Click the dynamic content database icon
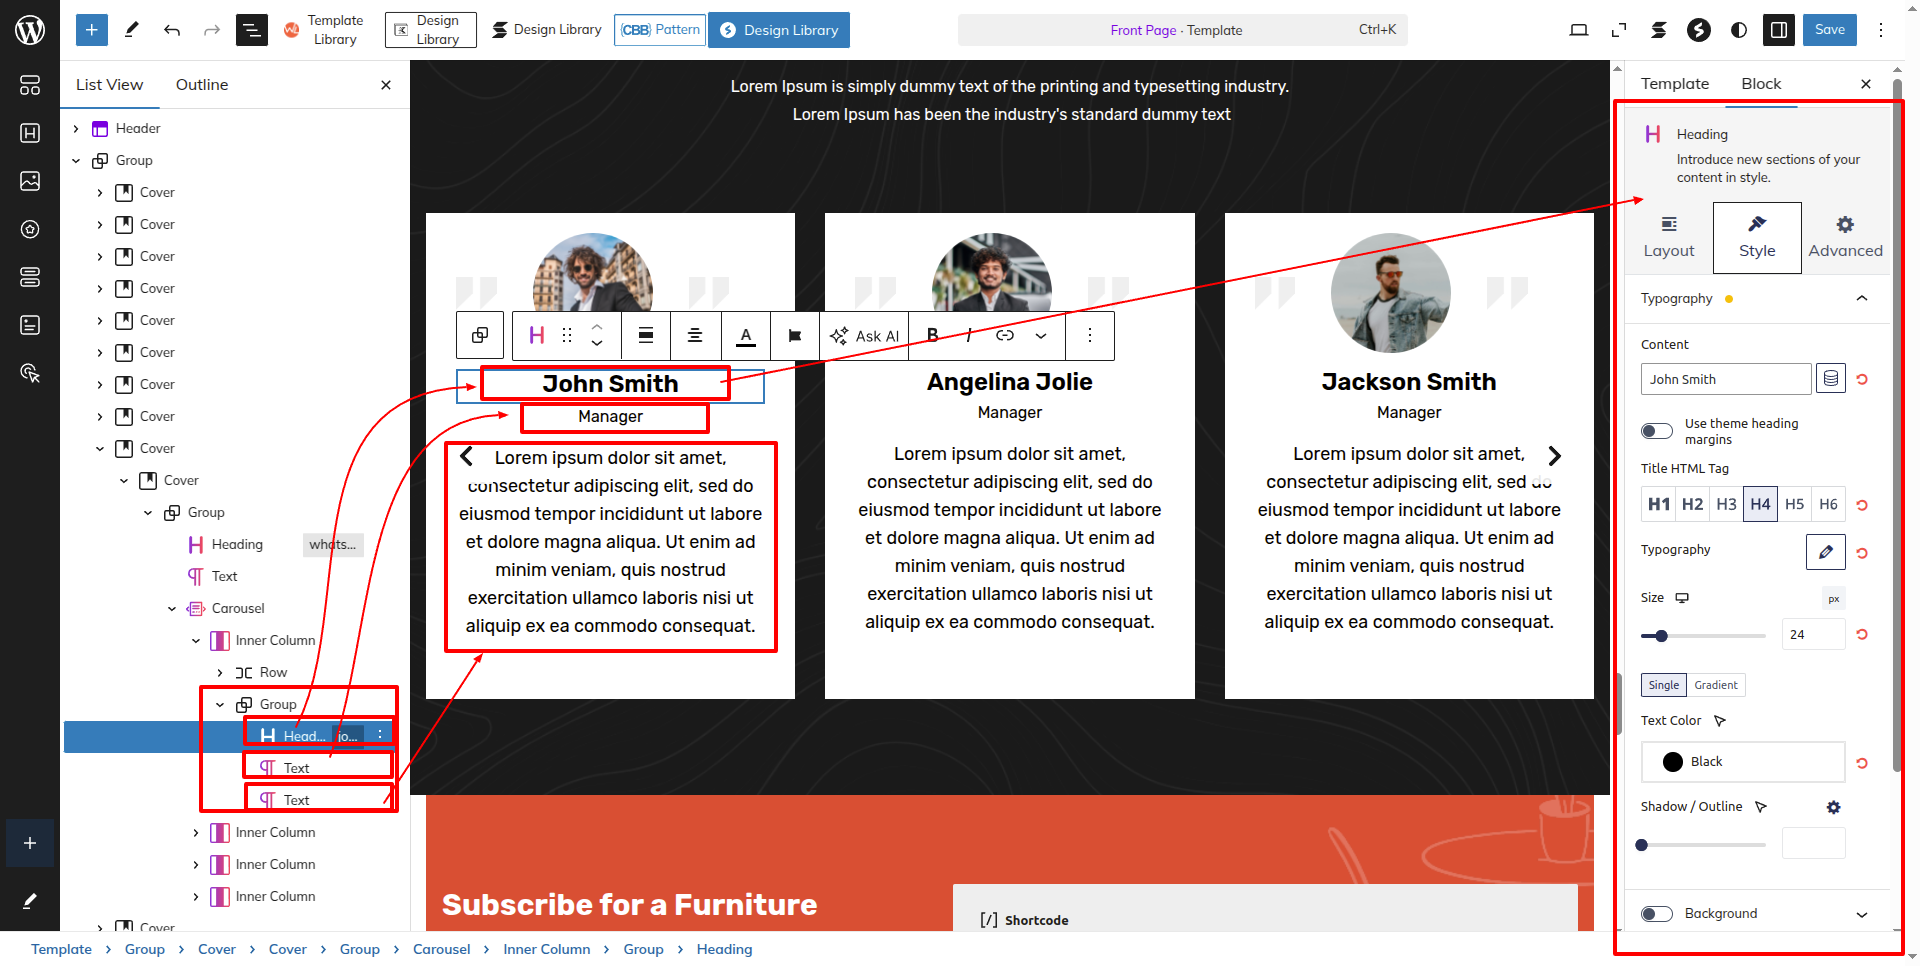1920x966 pixels. click(1830, 379)
